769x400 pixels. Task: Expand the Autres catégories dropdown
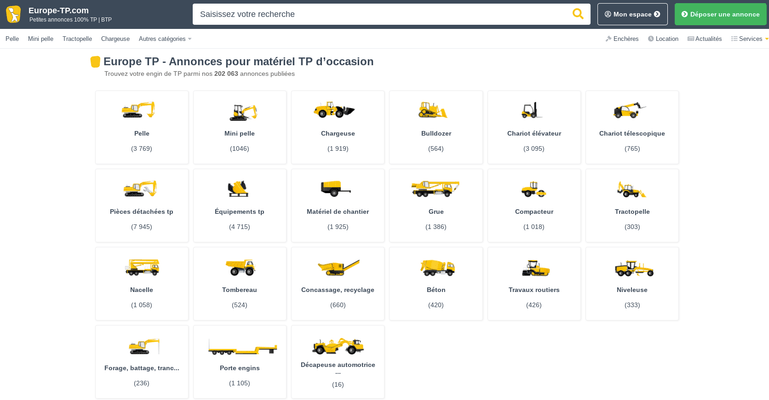[165, 39]
